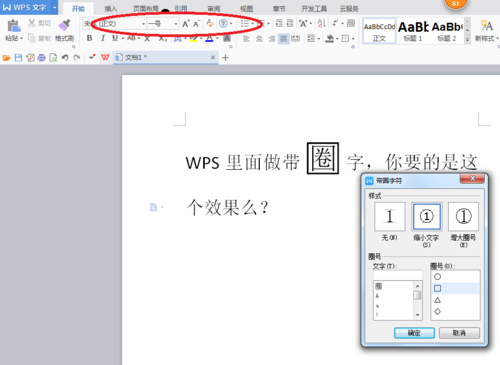Click the enclosed character (带圈字符) ribbon icon
Viewport: 500px width, 365px height.
click(223, 23)
